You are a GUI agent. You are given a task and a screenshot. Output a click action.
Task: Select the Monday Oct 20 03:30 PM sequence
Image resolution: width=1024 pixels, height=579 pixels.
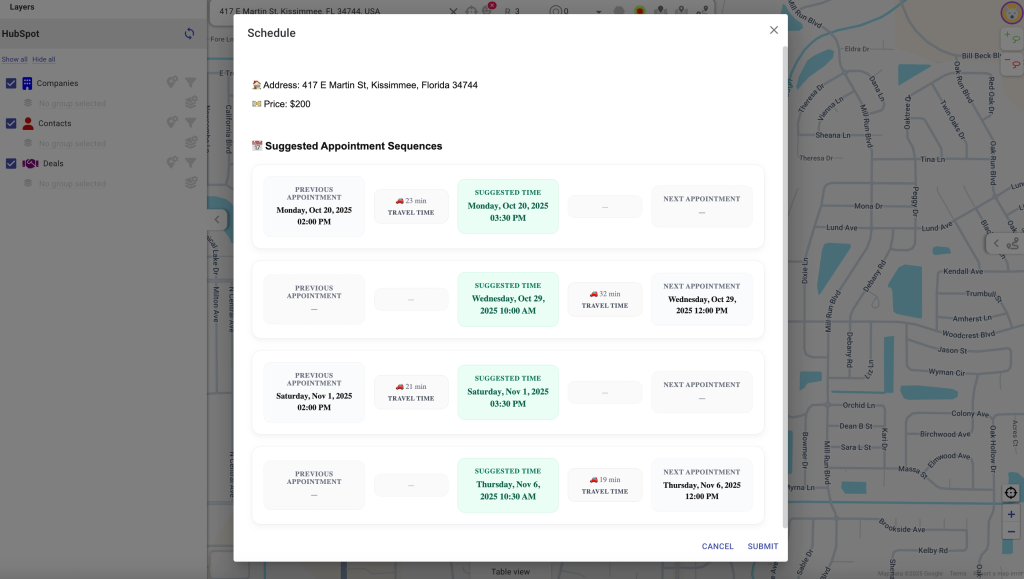pyautogui.click(x=508, y=207)
